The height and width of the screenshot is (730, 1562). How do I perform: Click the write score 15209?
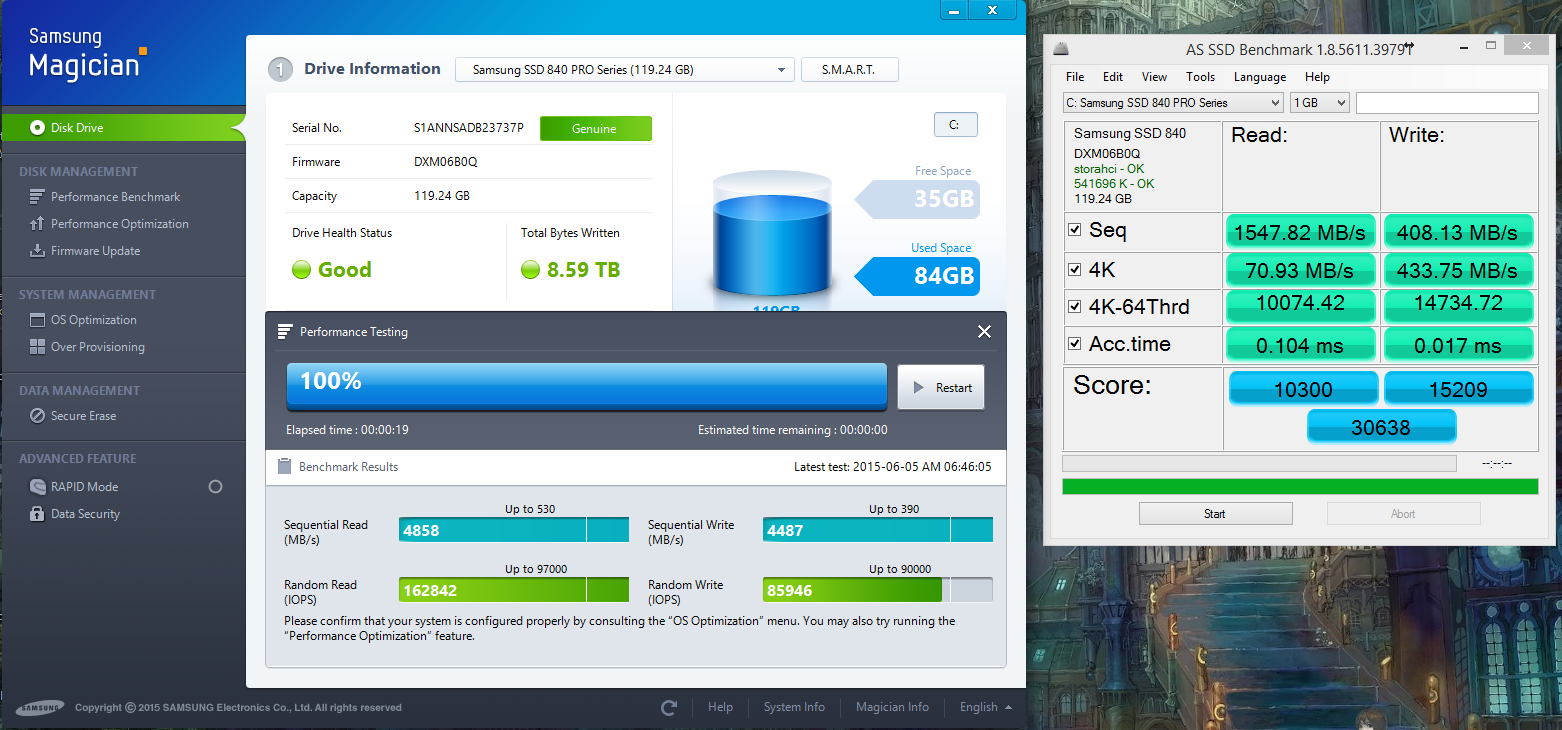pyautogui.click(x=1458, y=389)
